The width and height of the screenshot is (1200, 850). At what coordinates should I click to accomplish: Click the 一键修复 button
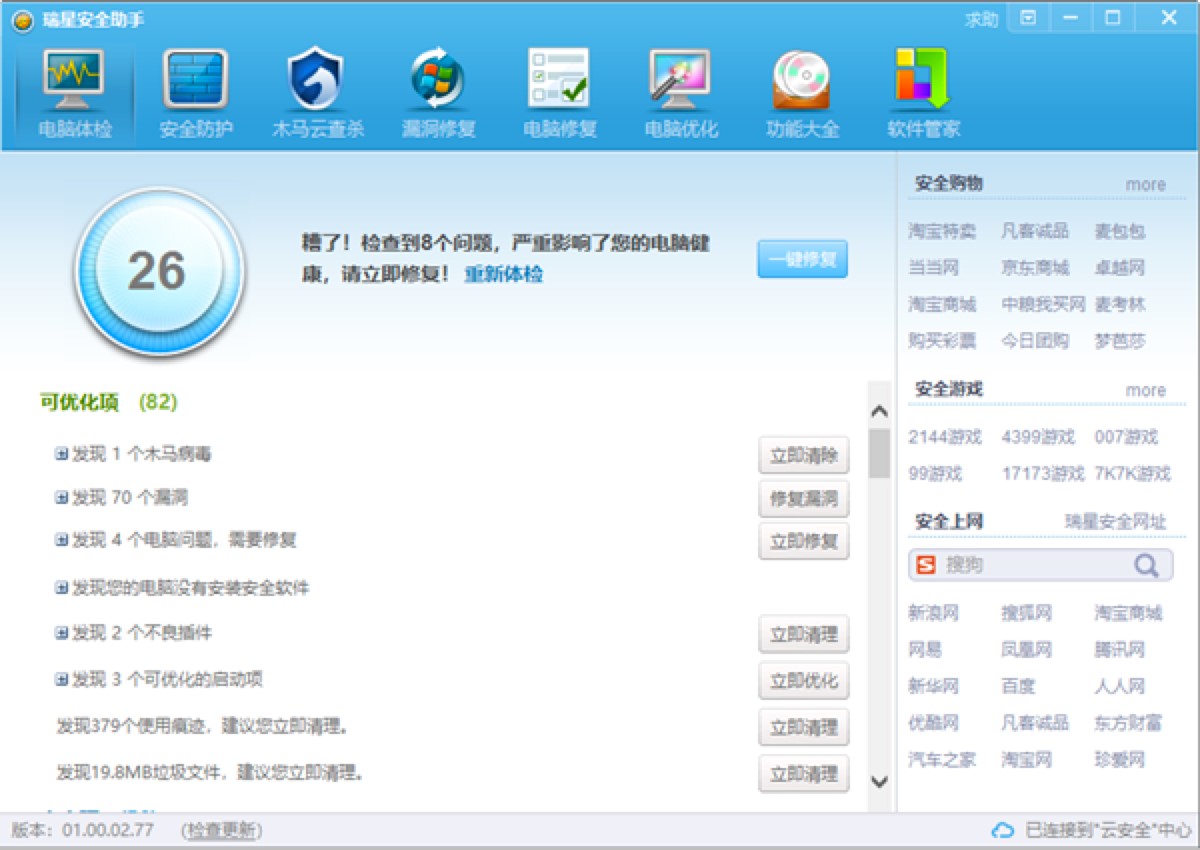(x=802, y=259)
